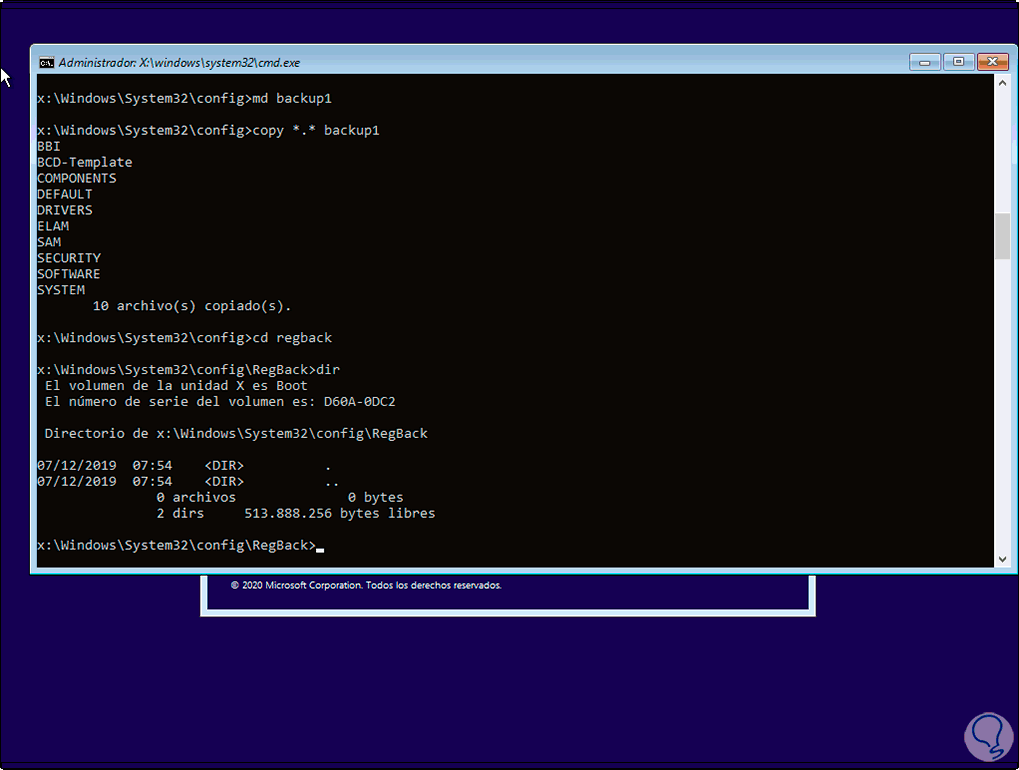Open the cmd.exe system menu icon
Screen dimensions: 1019x770
(46, 62)
